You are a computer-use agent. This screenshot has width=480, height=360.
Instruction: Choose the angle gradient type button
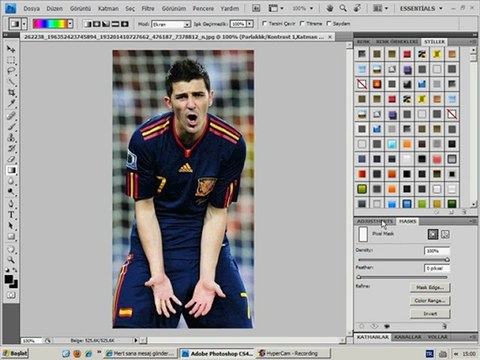point(106,24)
